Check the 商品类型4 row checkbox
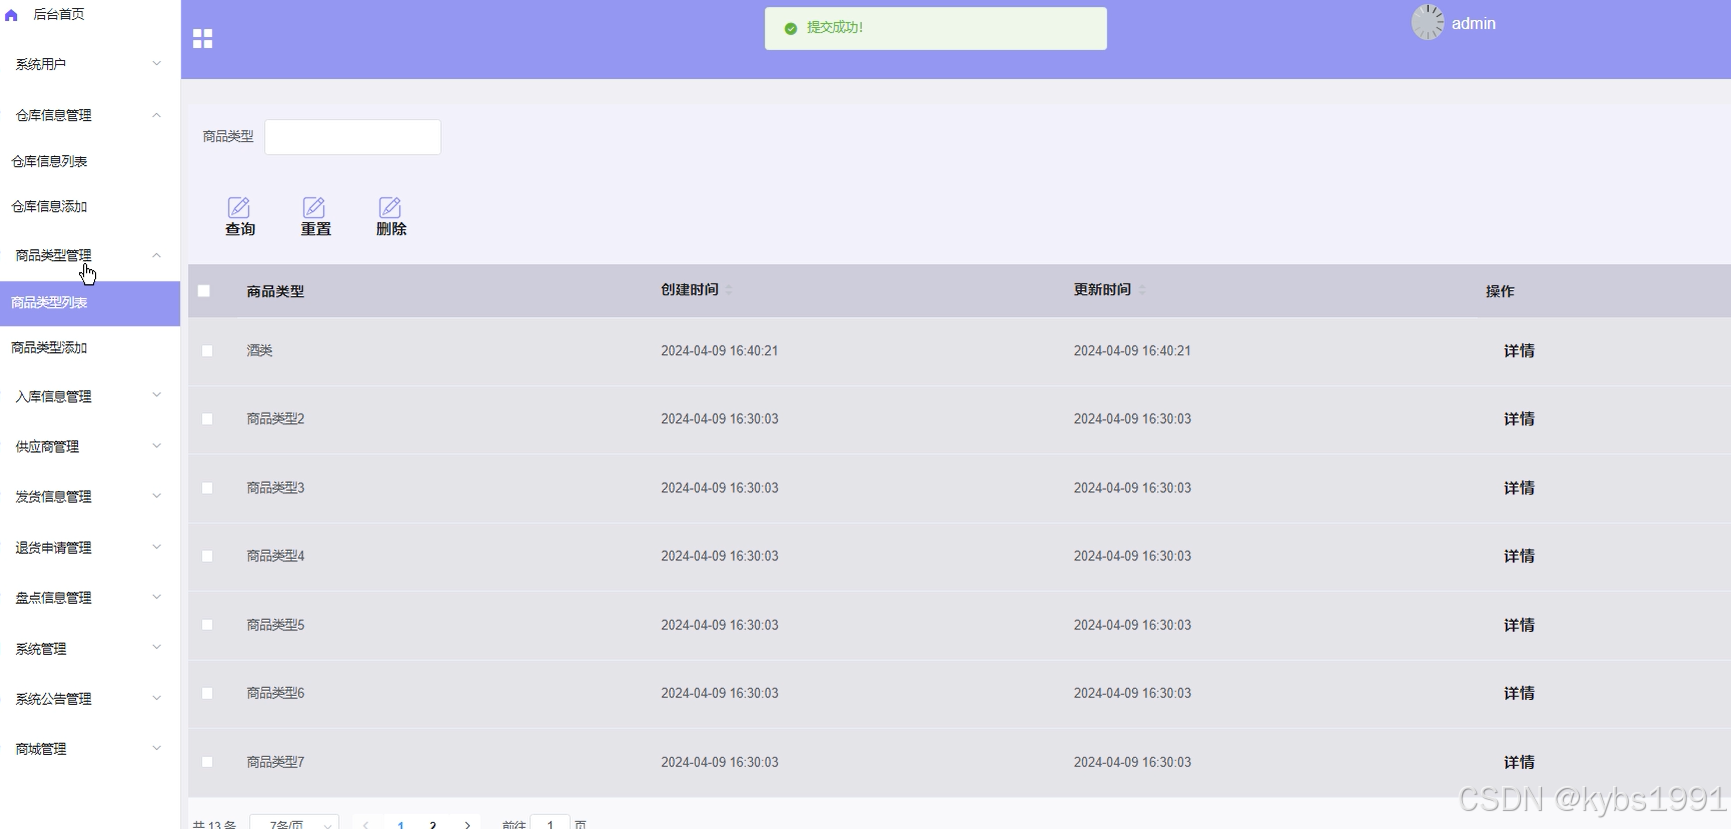 tap(207, 556)
